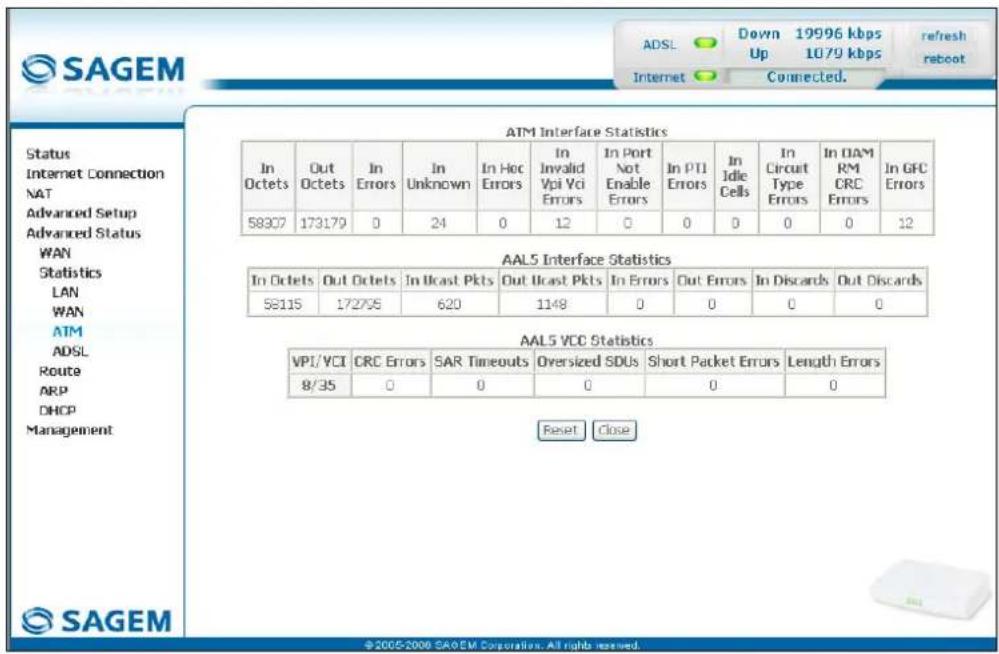Click AAL5 In Octets value 58115
The image size is (999, 654).
(x=282, y=305)
